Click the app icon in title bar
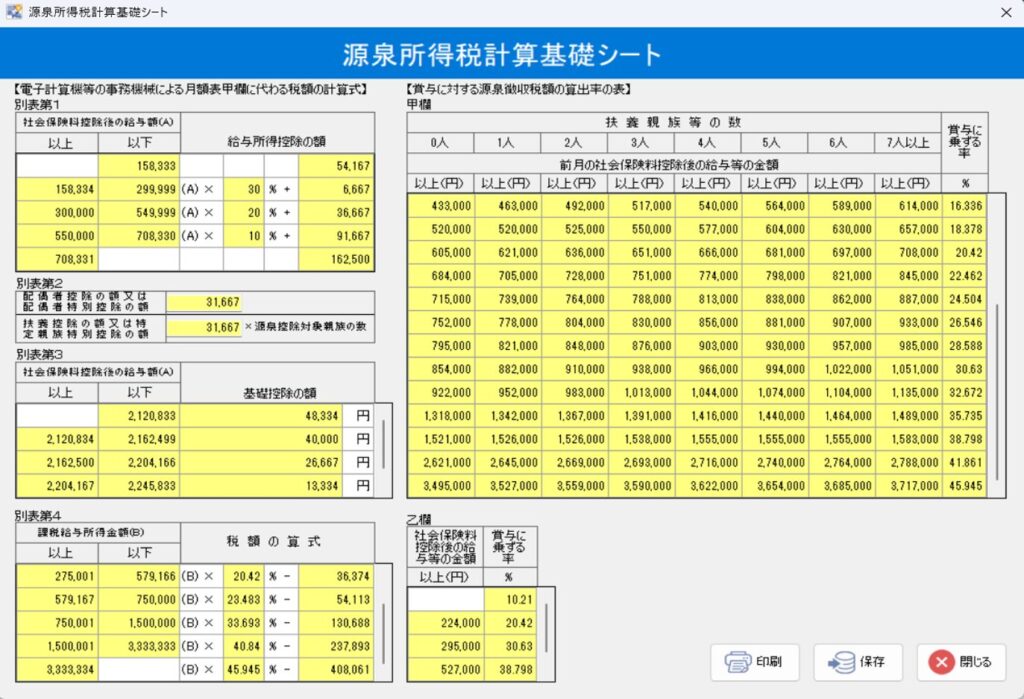This screenshot has width=1024, height=699. (x=14, y=12)
